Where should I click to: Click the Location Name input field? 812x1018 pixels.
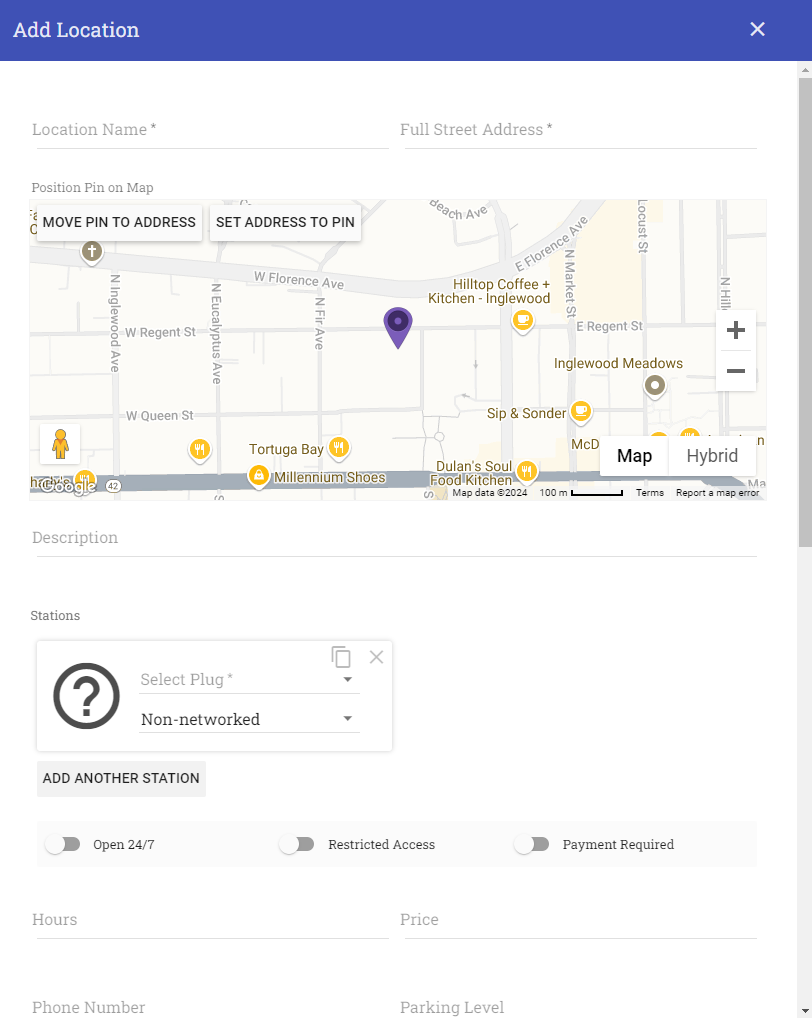pos(210,131)
